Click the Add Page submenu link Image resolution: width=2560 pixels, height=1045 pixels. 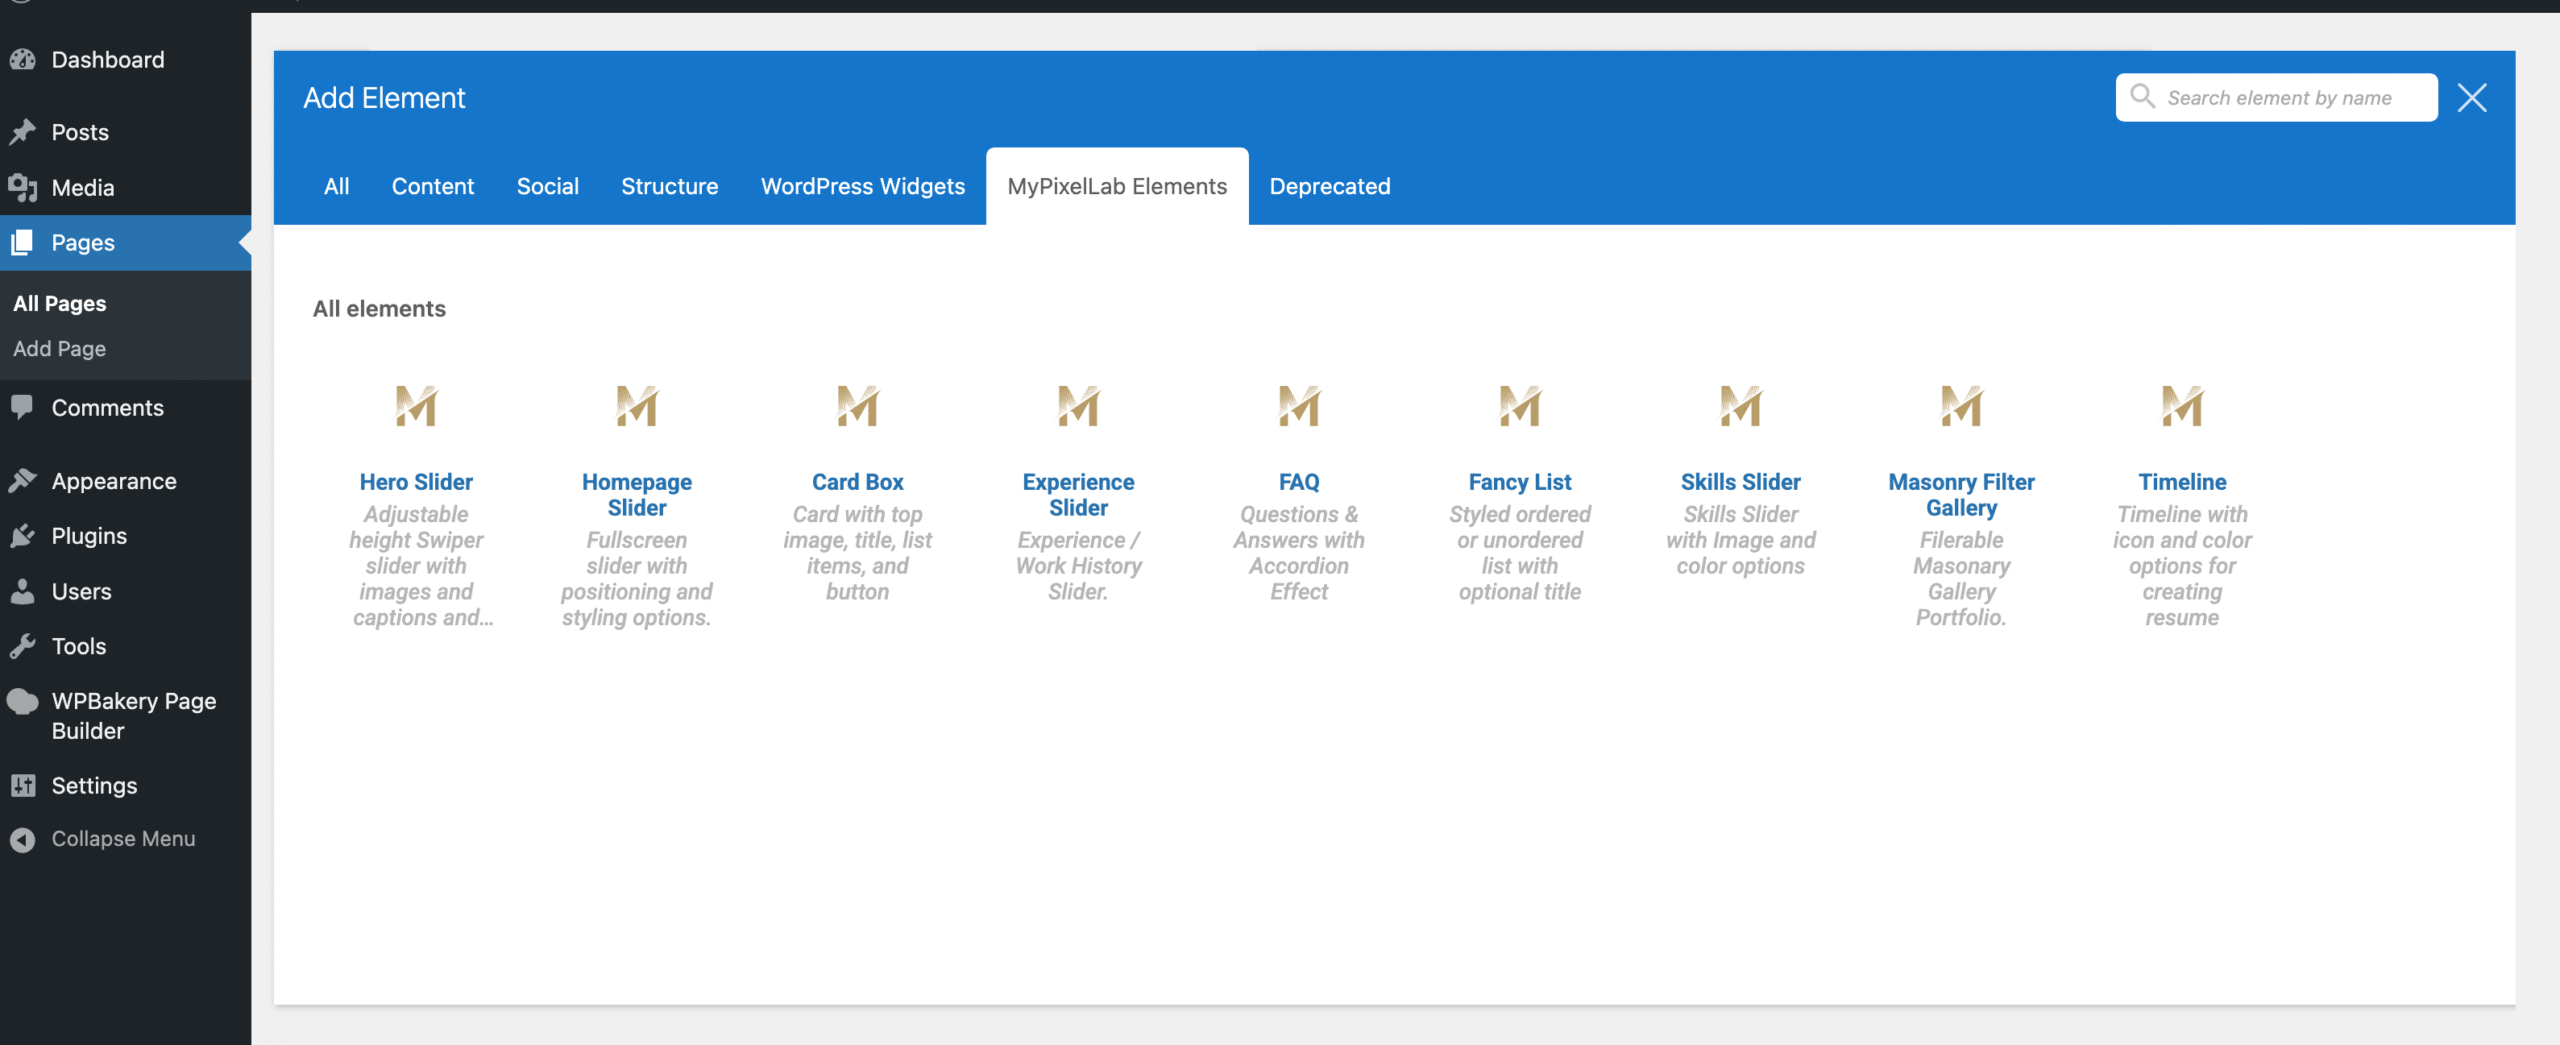click(x=59, y=349)
